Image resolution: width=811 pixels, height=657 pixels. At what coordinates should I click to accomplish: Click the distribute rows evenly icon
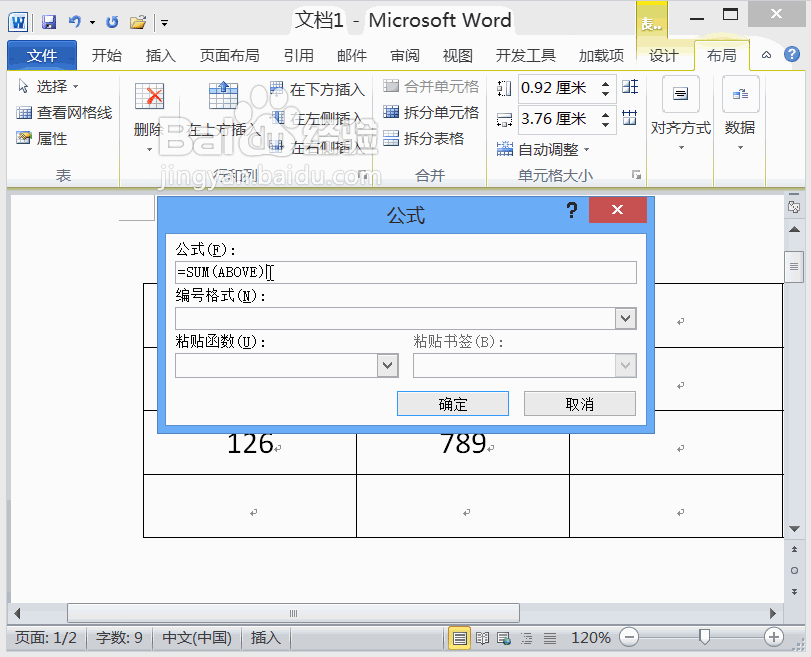point(630,87)
